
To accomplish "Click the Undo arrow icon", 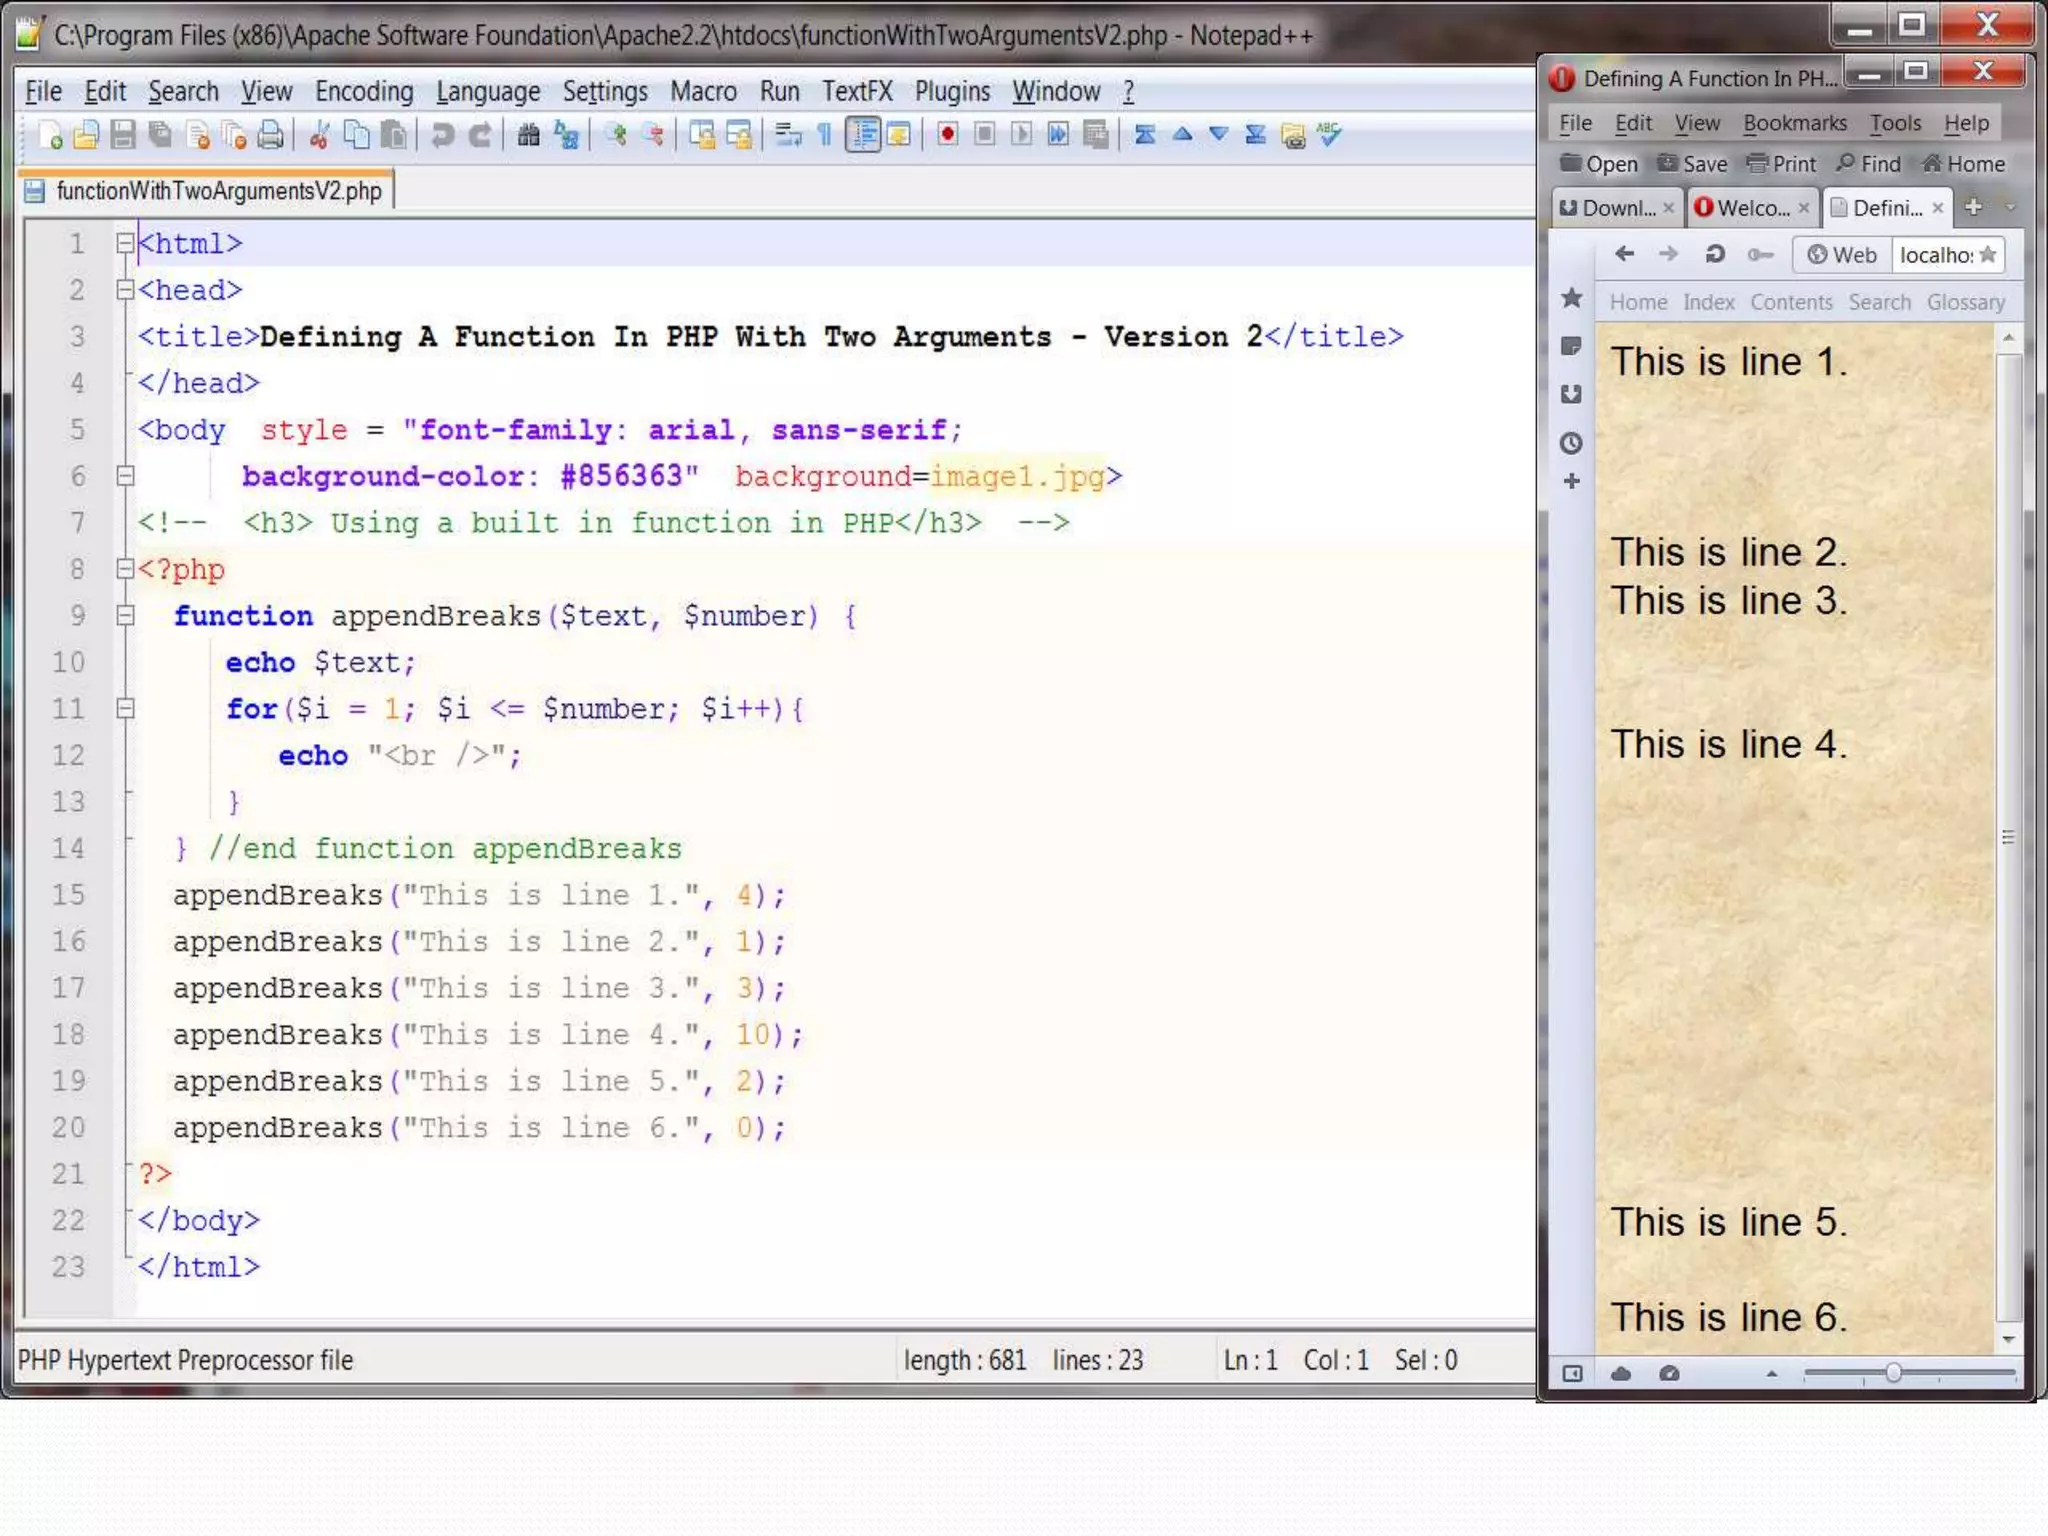I will click(442, 135).
